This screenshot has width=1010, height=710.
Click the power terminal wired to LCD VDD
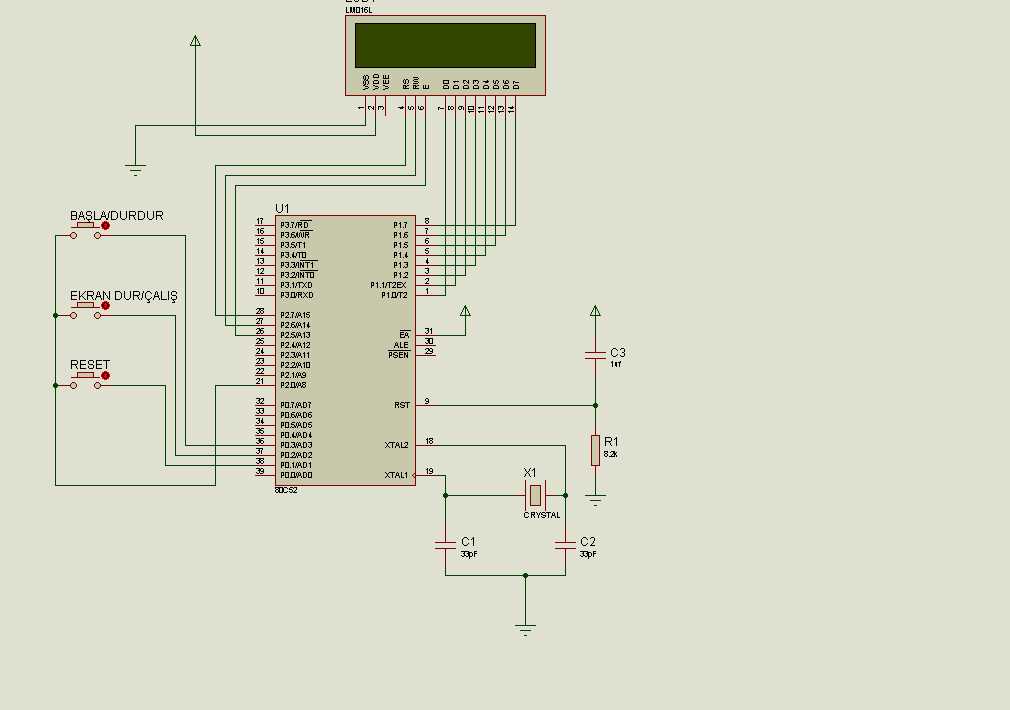[195, 41]
